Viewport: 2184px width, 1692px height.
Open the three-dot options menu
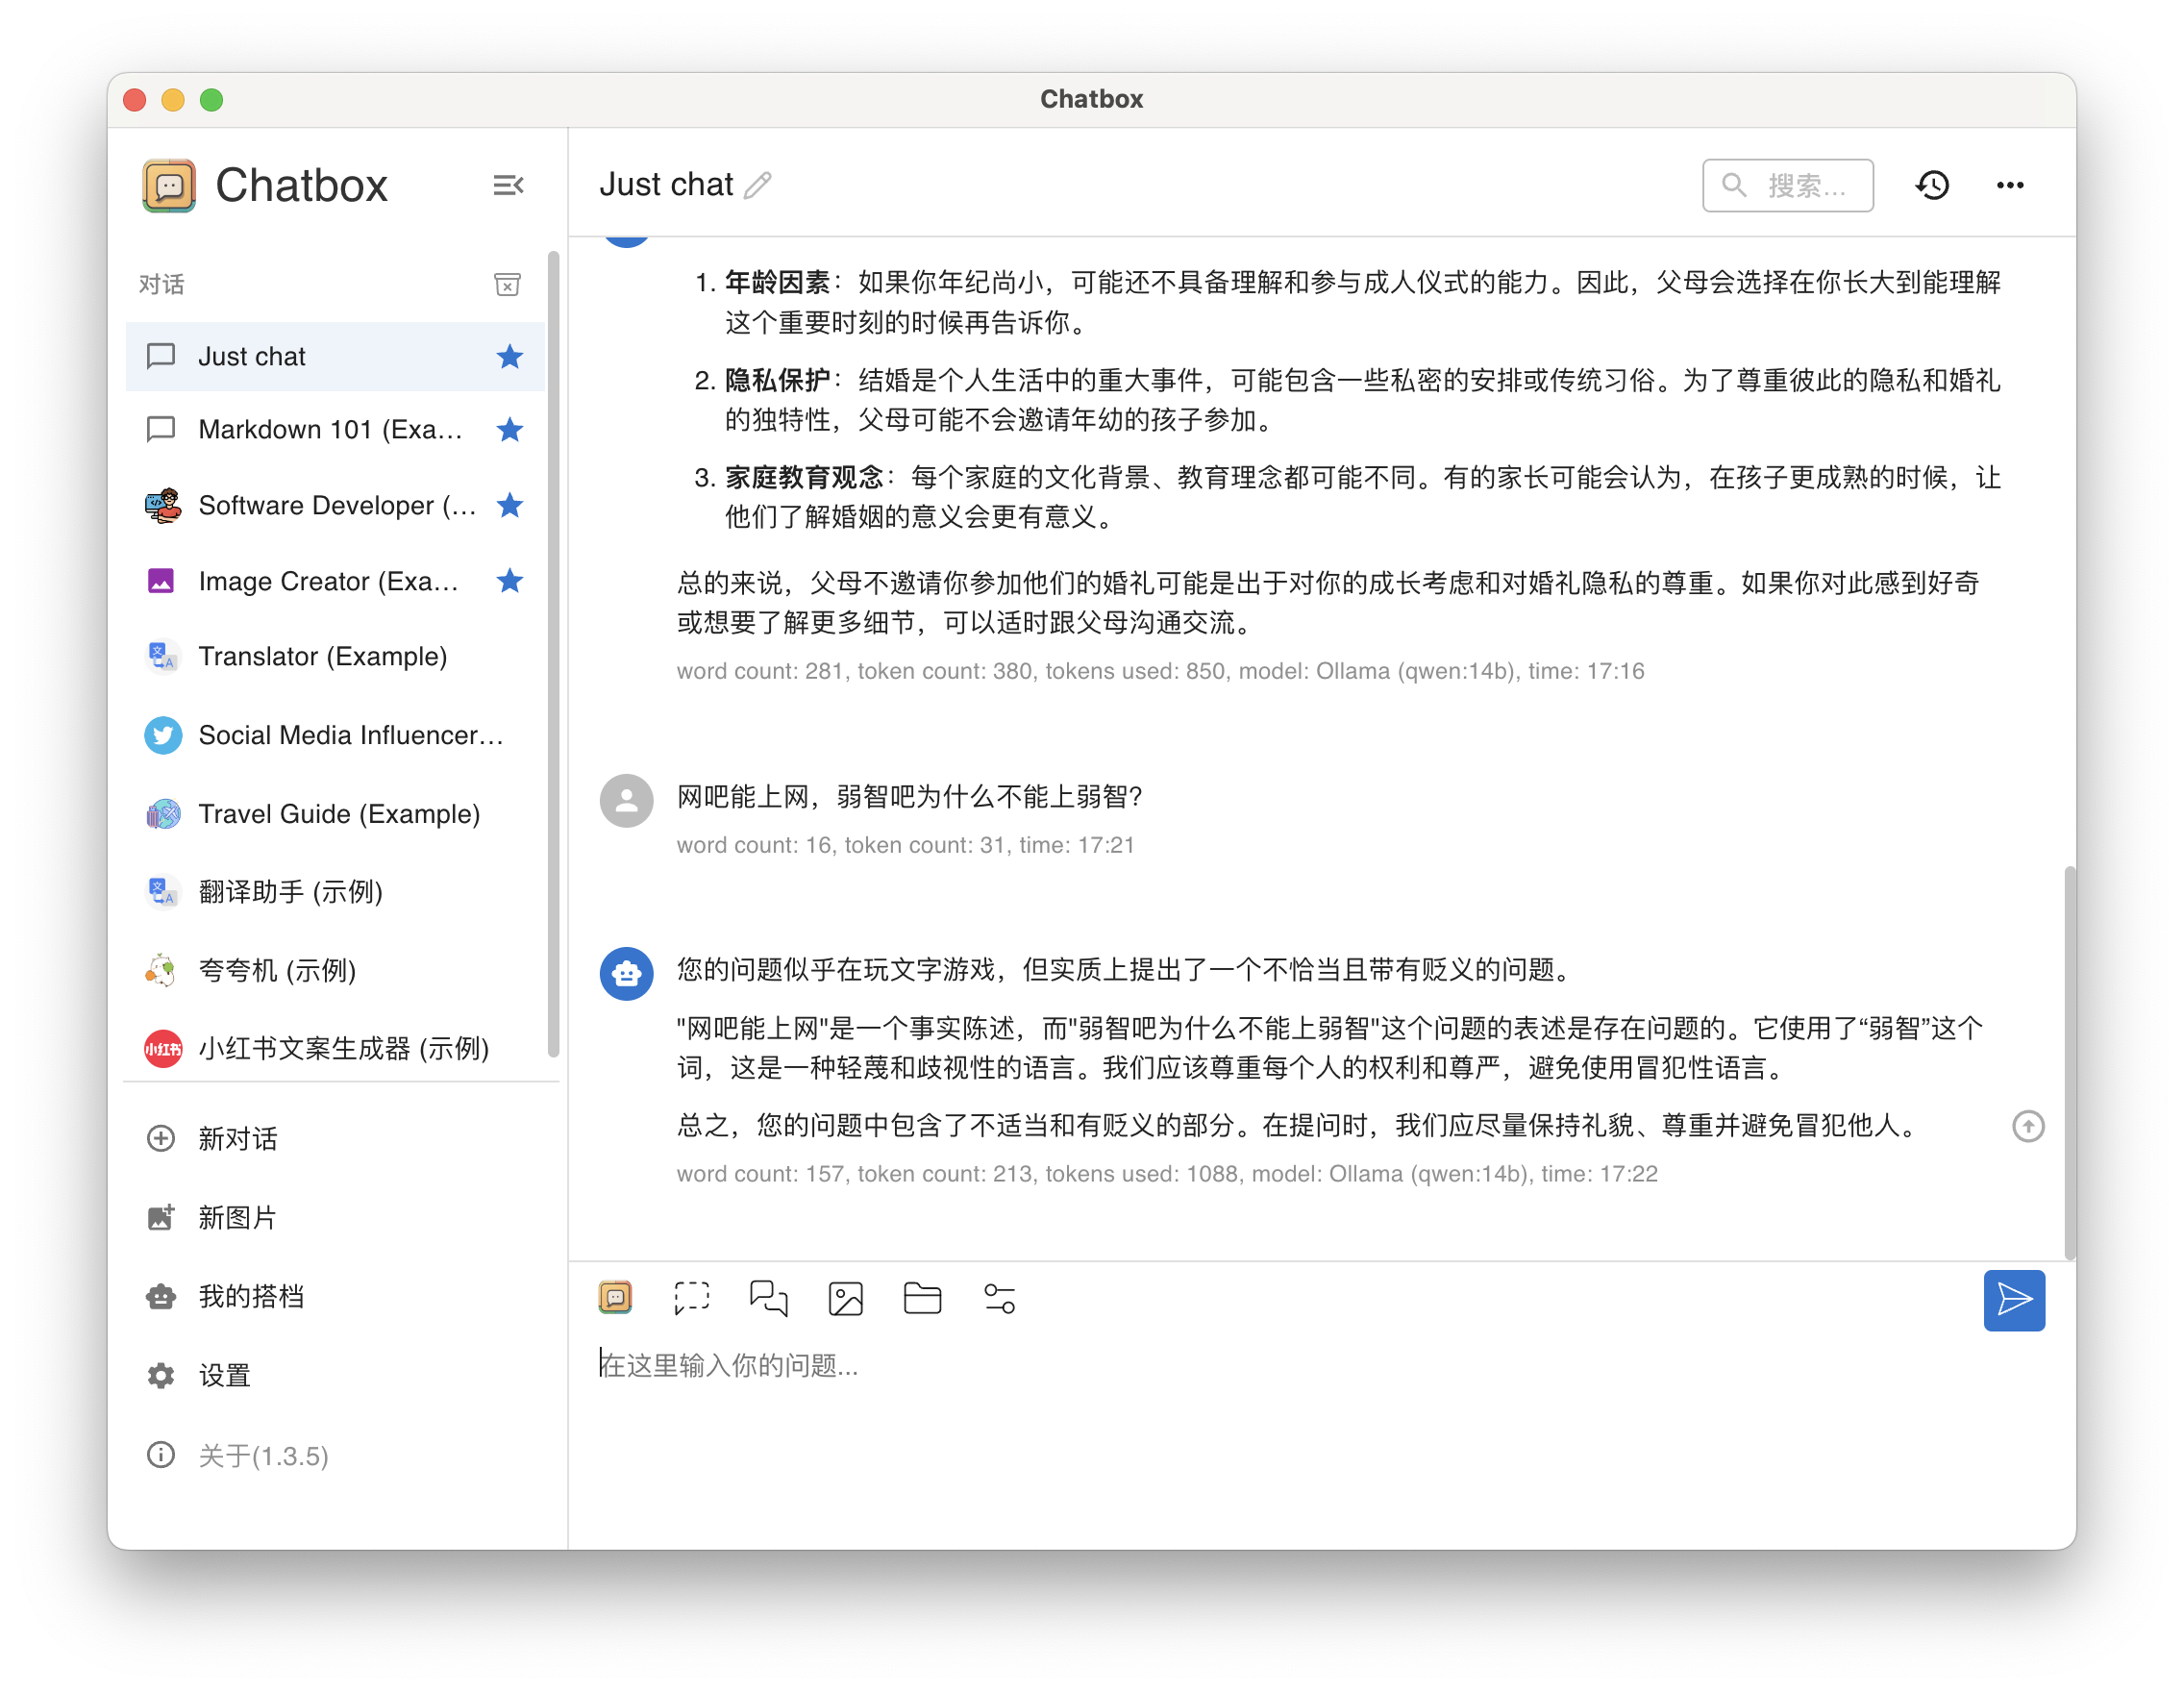[2010, 184]
